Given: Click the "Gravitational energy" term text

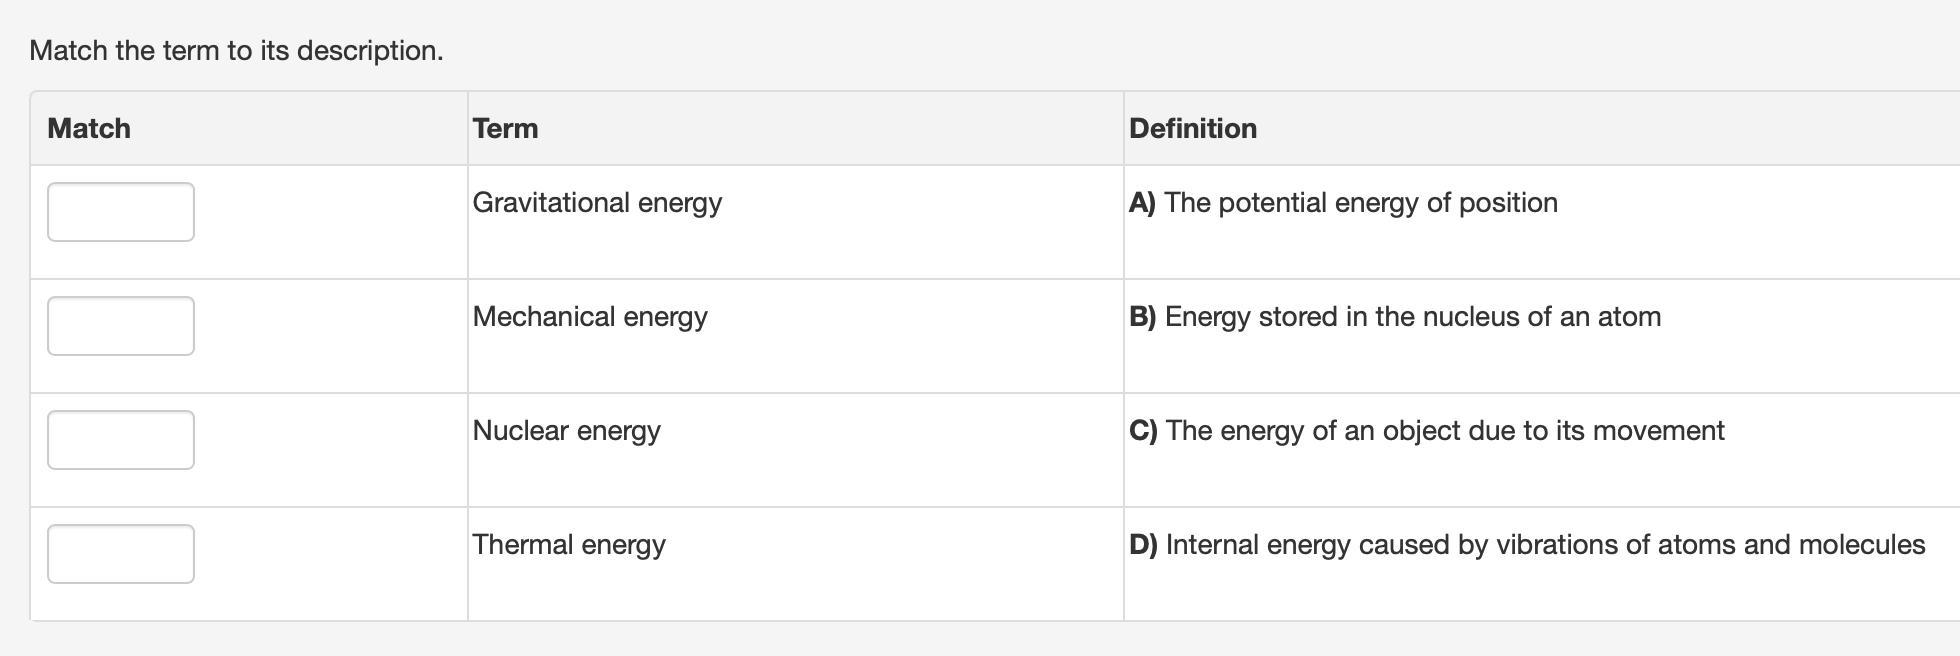Looking at the screenshot, I should [597, 203].
